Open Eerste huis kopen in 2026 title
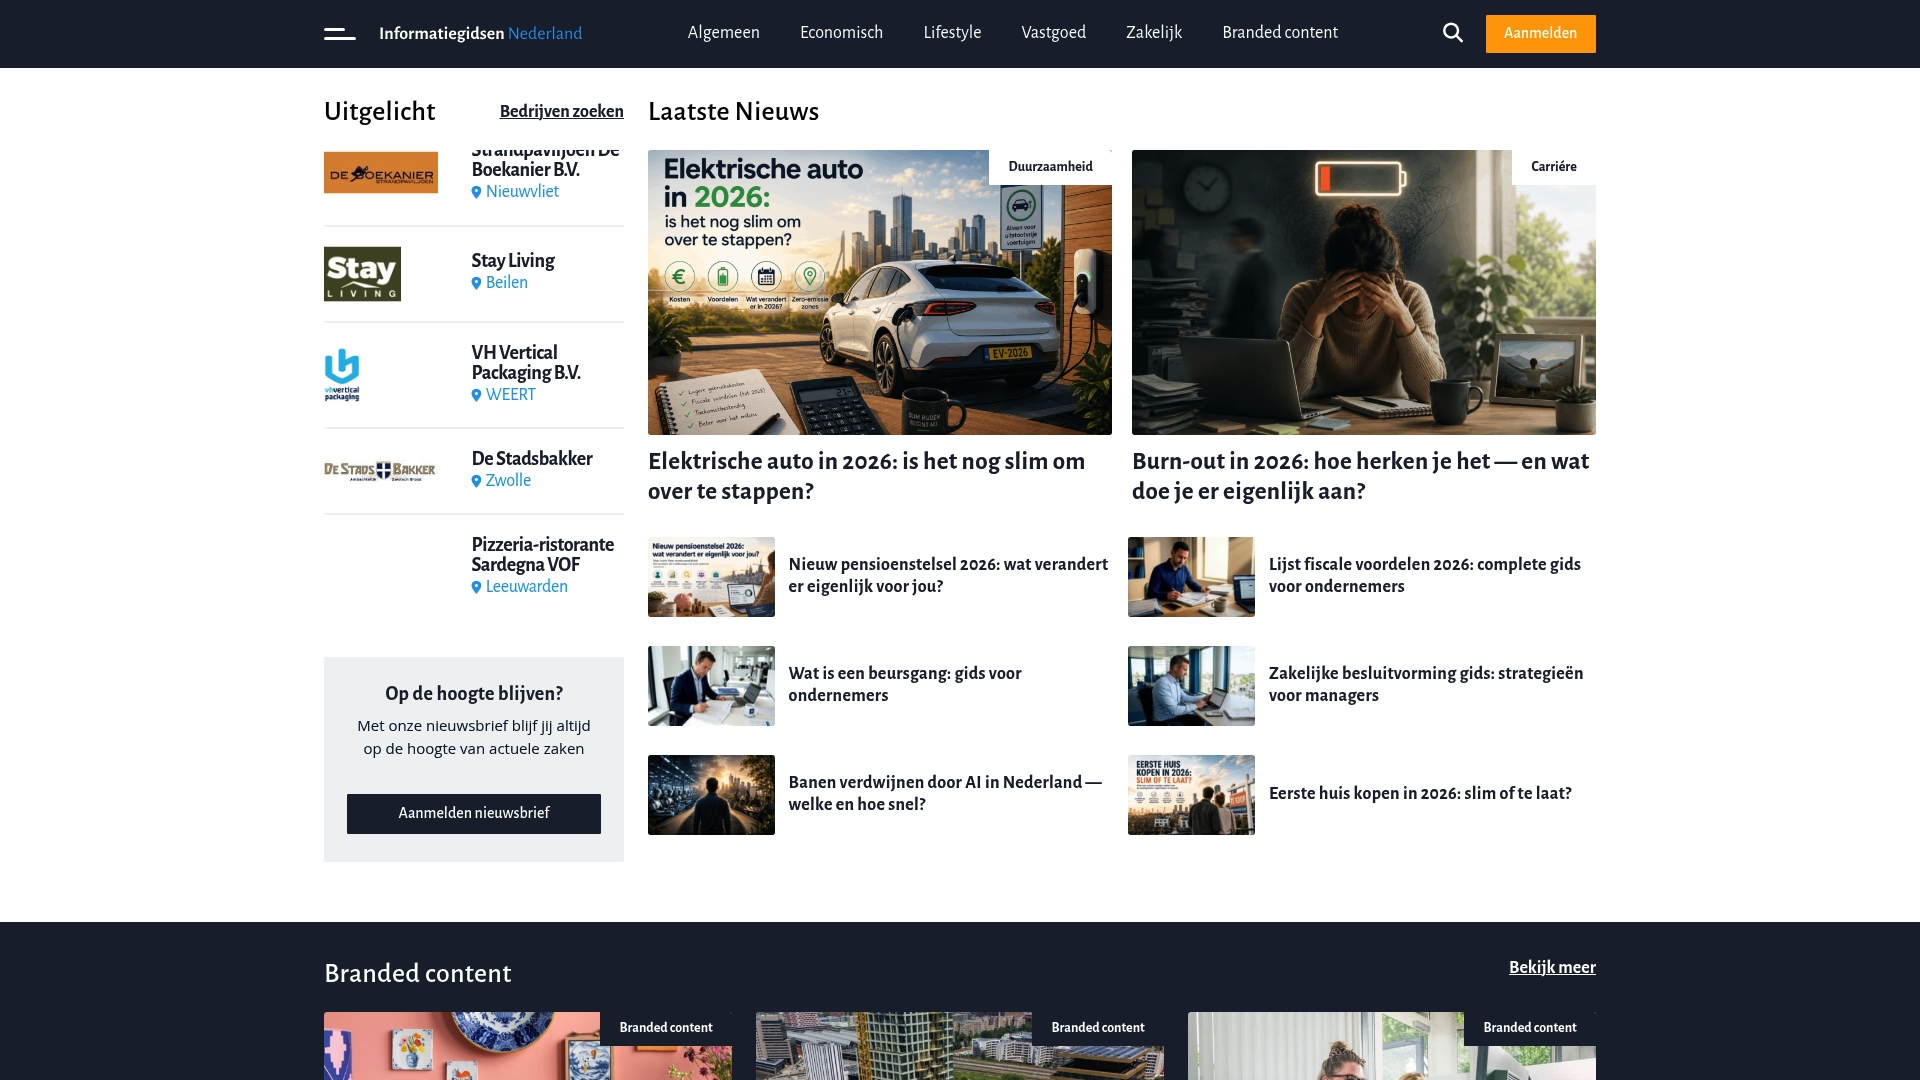This screenshot has width=1920, height=1080. 1420,794
